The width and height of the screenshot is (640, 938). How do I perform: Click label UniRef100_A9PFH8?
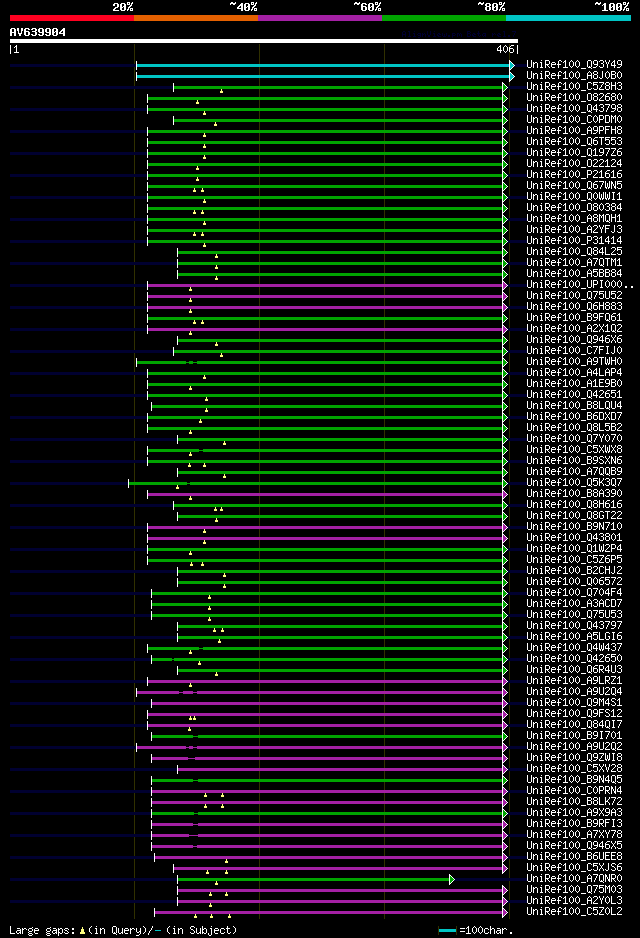(574, 130)
